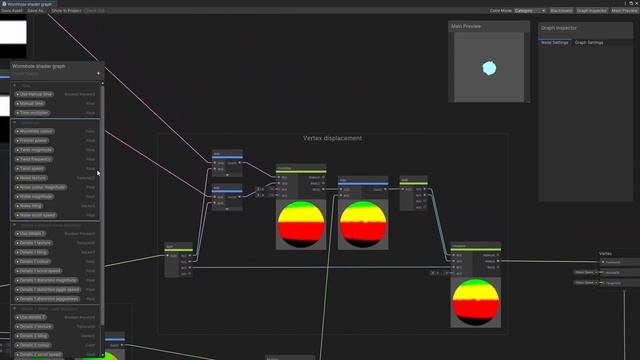Image resolution: width=640 pixels, height=360 pixels.
Task: Toggle the Graph Inspector panel visibility
Action: [x=591, y=11]
